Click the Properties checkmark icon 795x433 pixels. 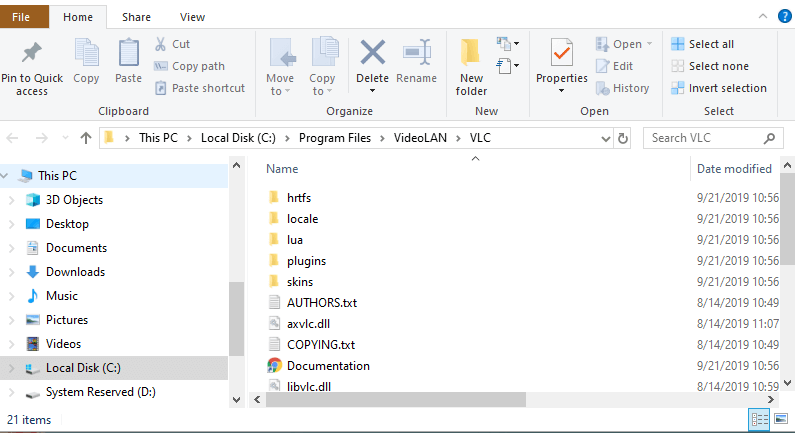[562, 53]
